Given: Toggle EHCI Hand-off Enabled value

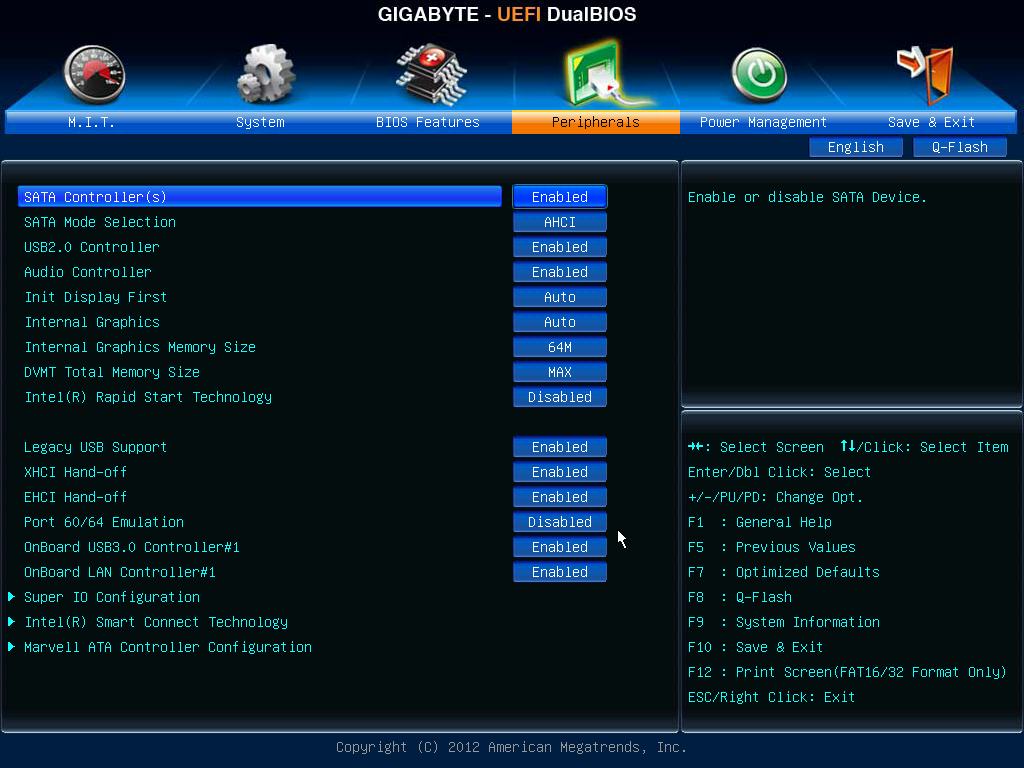Looking at the screenshot, I should (x=560, y=497).
